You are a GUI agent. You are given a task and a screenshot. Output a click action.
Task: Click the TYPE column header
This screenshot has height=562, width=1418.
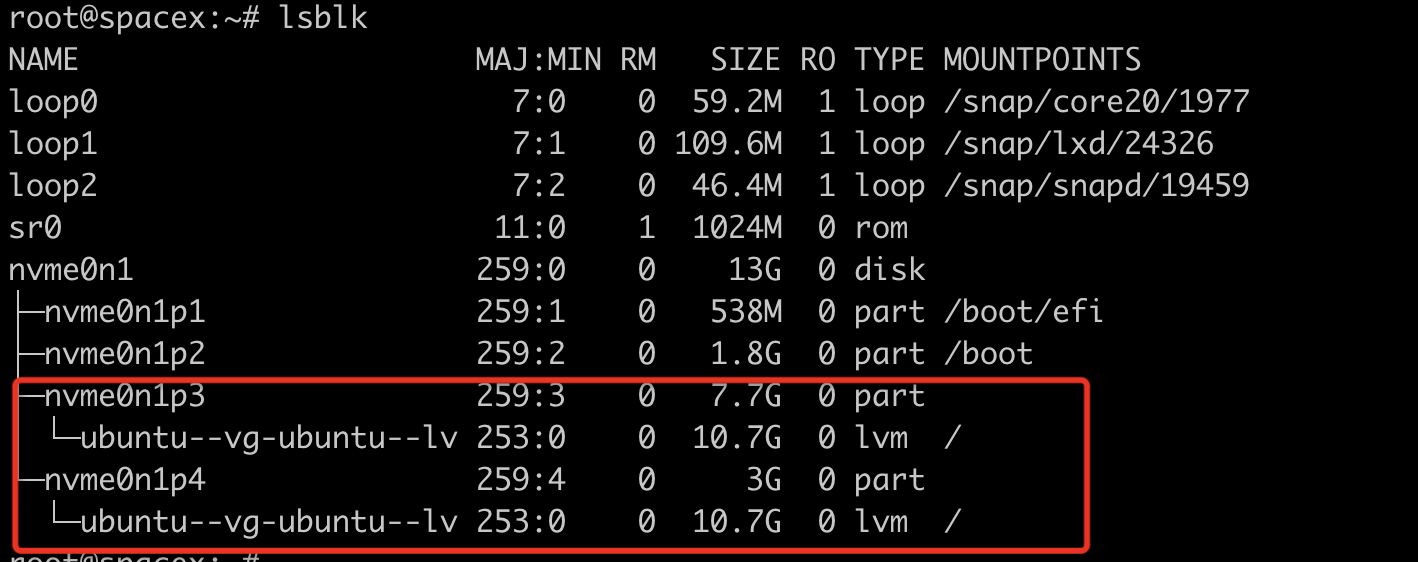tap(889, 60)
